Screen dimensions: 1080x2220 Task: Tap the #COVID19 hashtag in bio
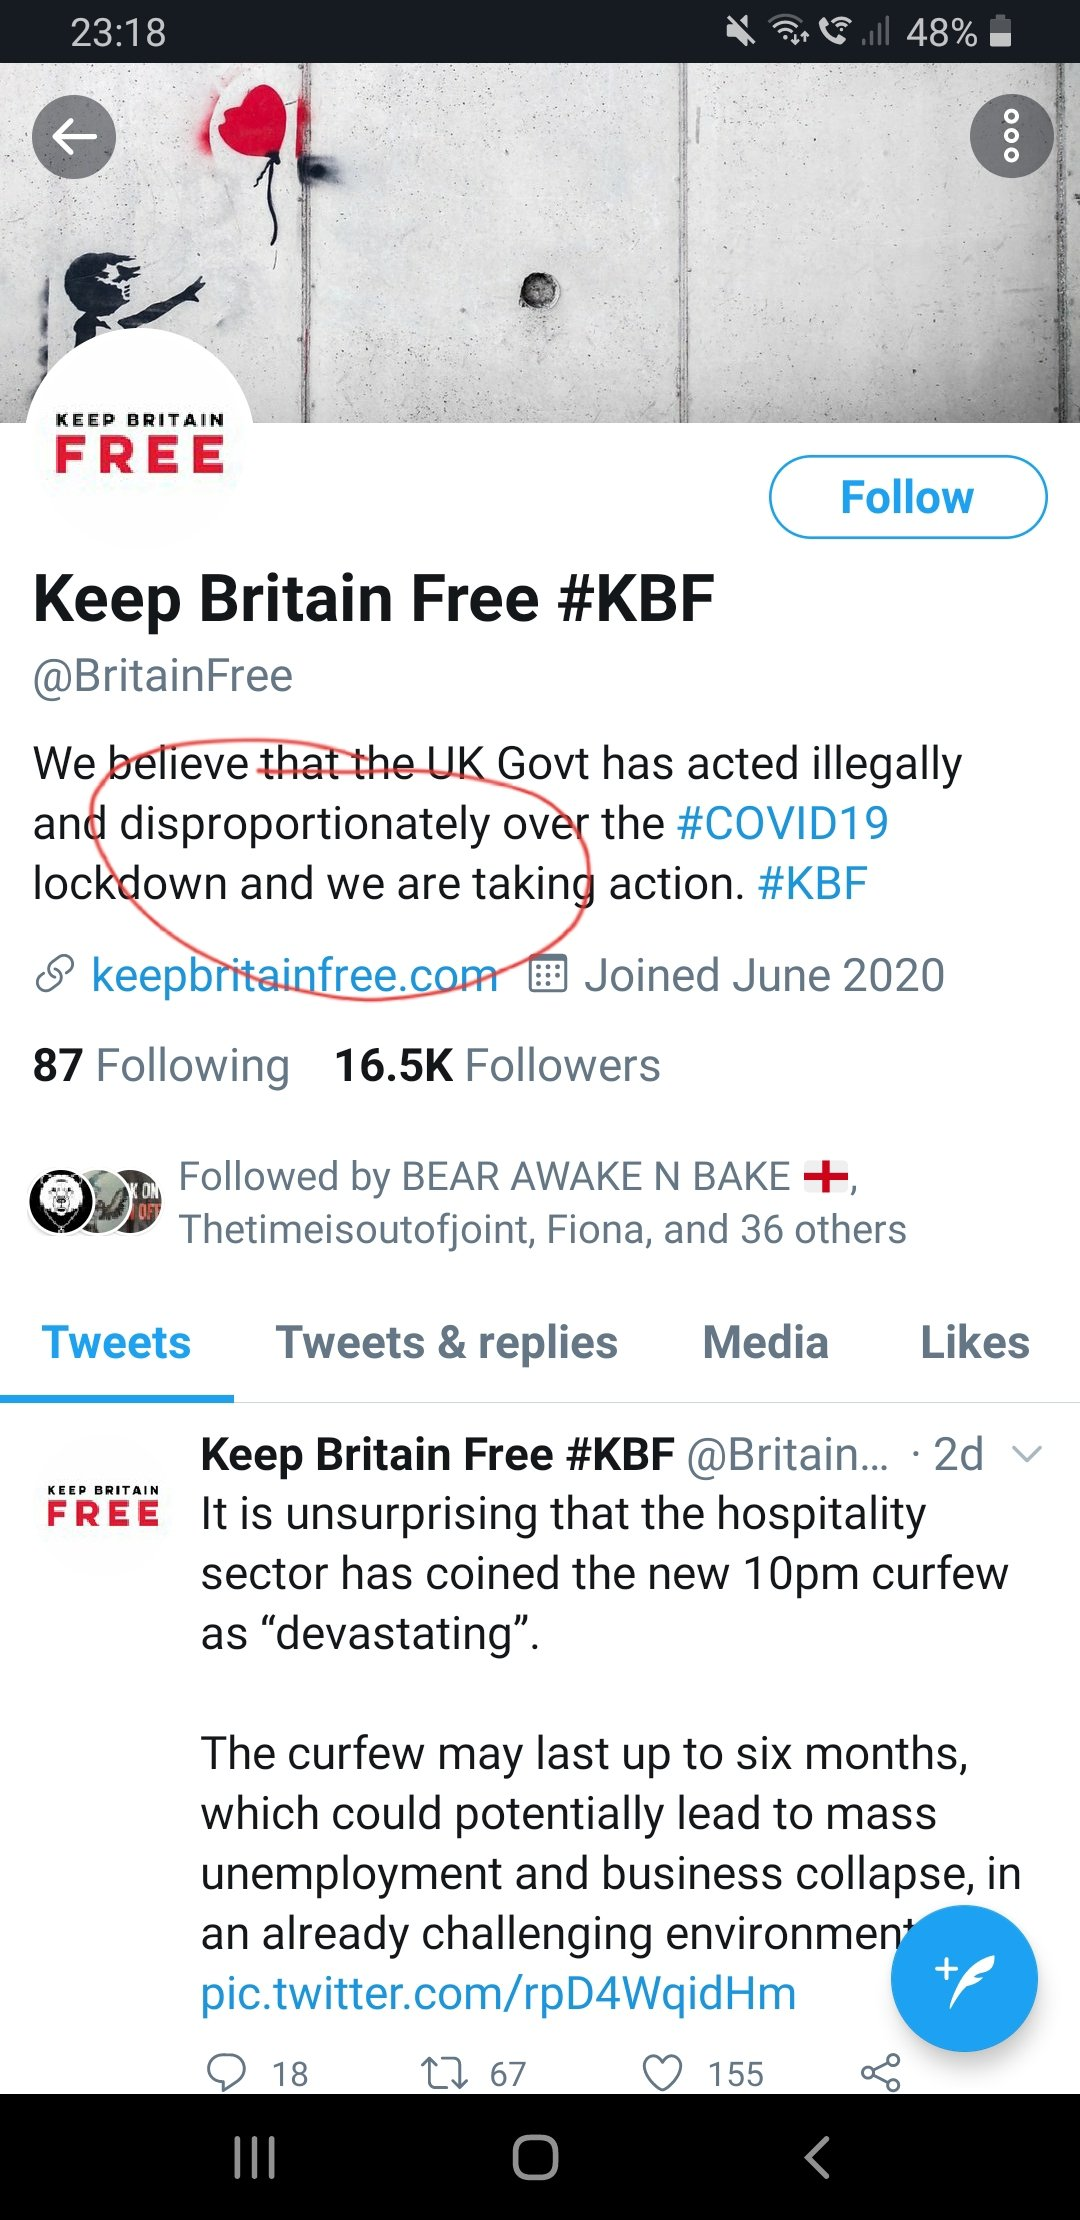tap(782, 823)
